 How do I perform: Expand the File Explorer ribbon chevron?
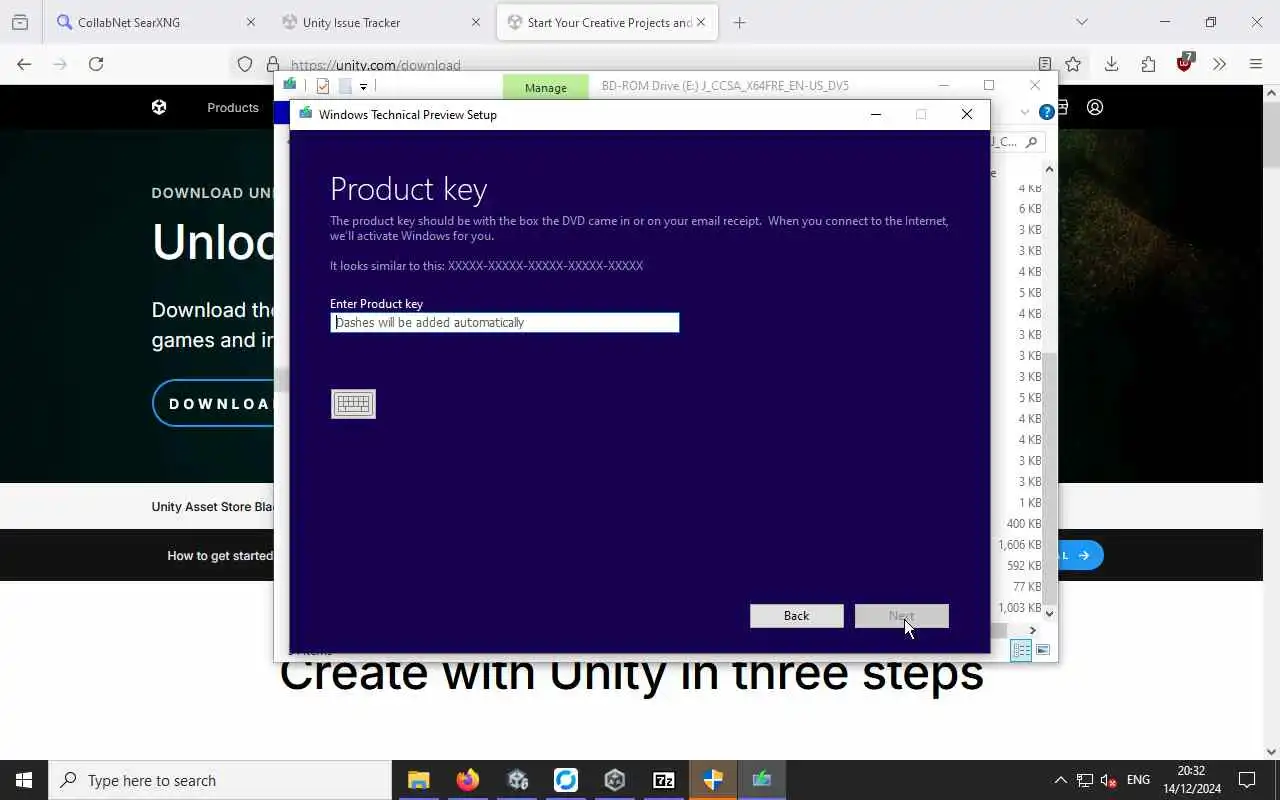(x=1024, y=112)
